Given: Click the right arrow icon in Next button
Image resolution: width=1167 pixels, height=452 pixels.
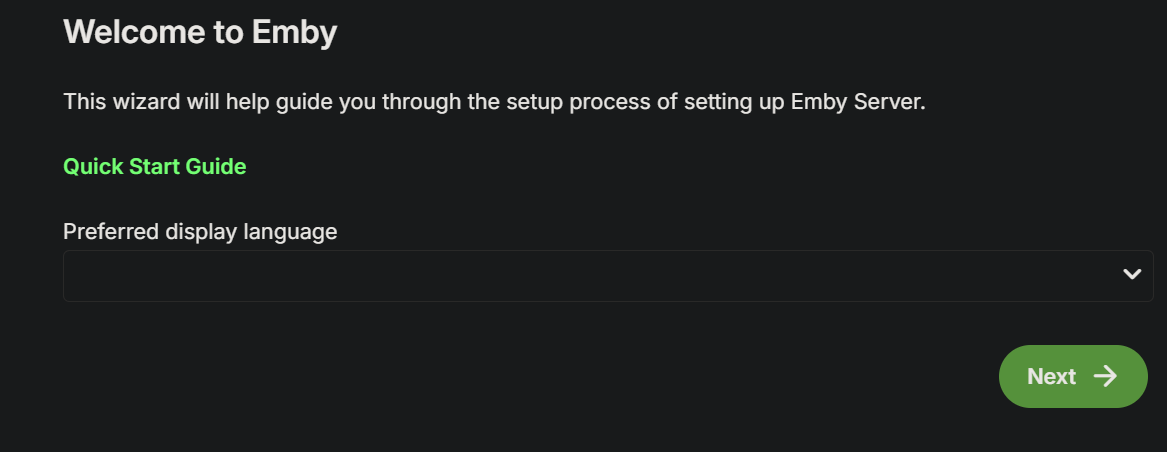Looking at the screenshot, I should pos(1105,376).
